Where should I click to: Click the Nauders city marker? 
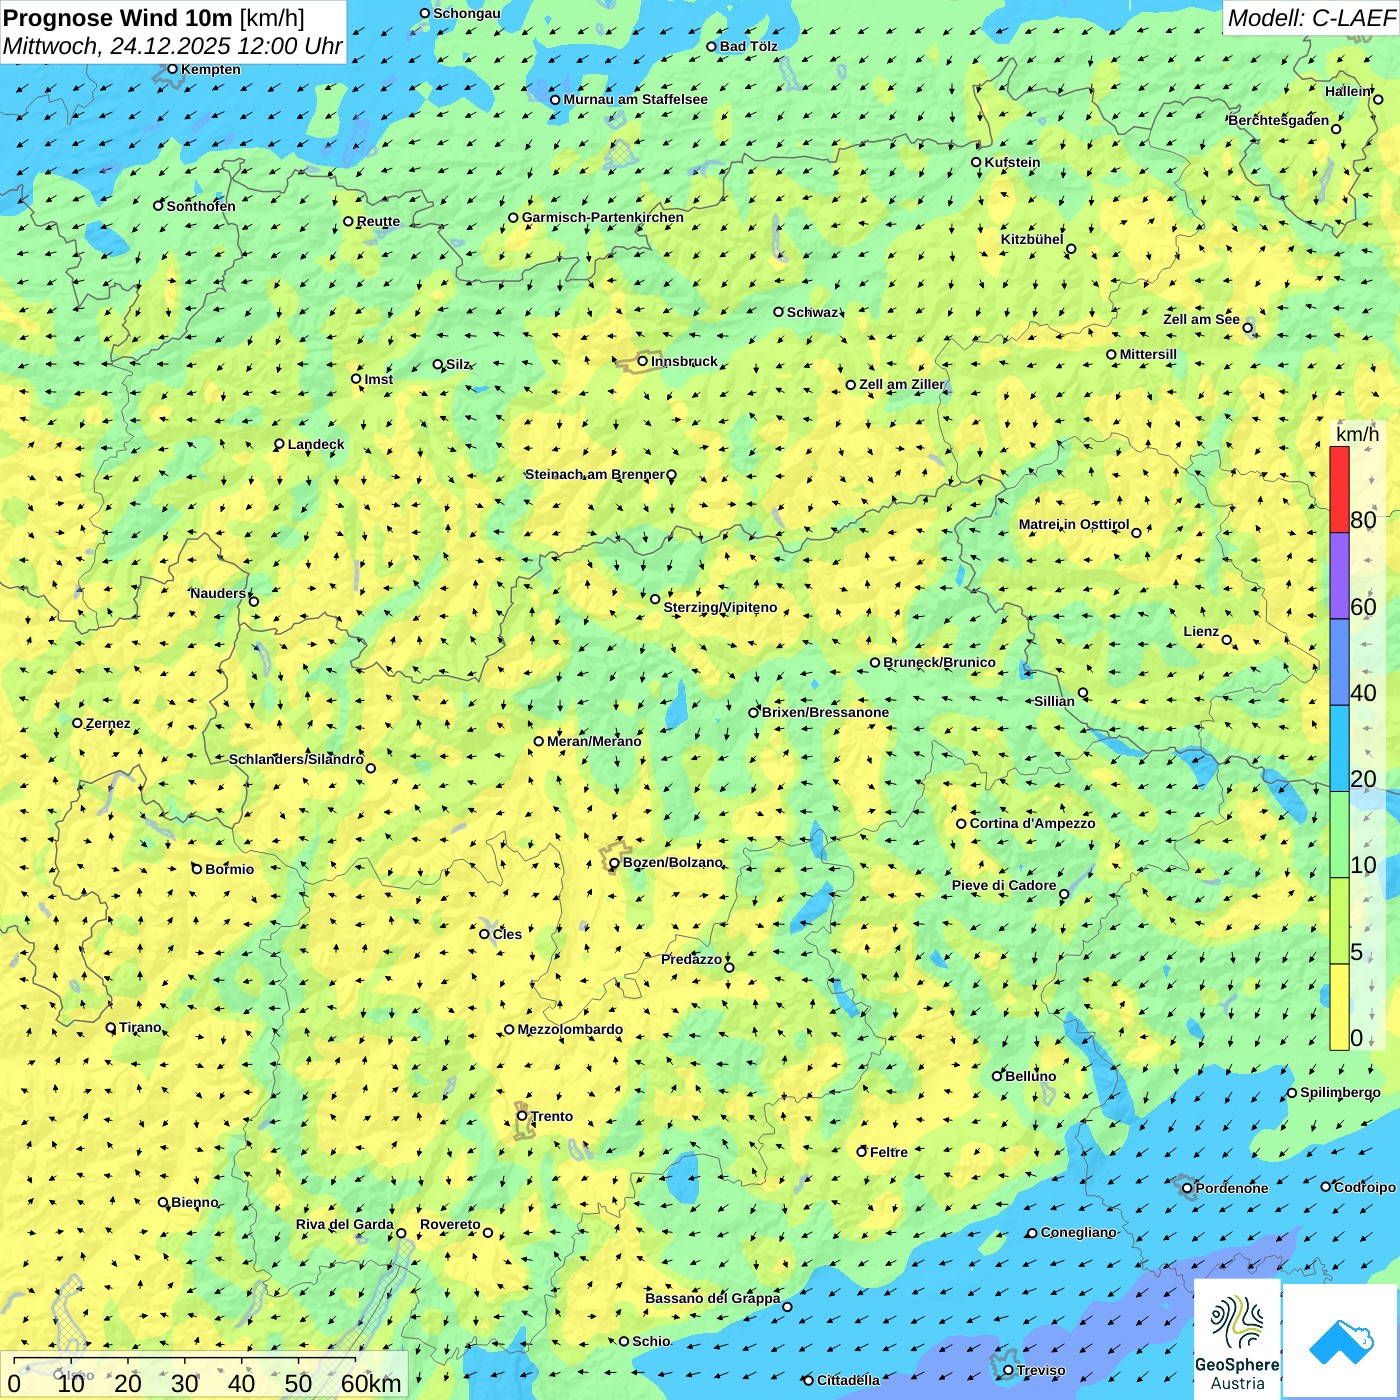coord(254,601)
